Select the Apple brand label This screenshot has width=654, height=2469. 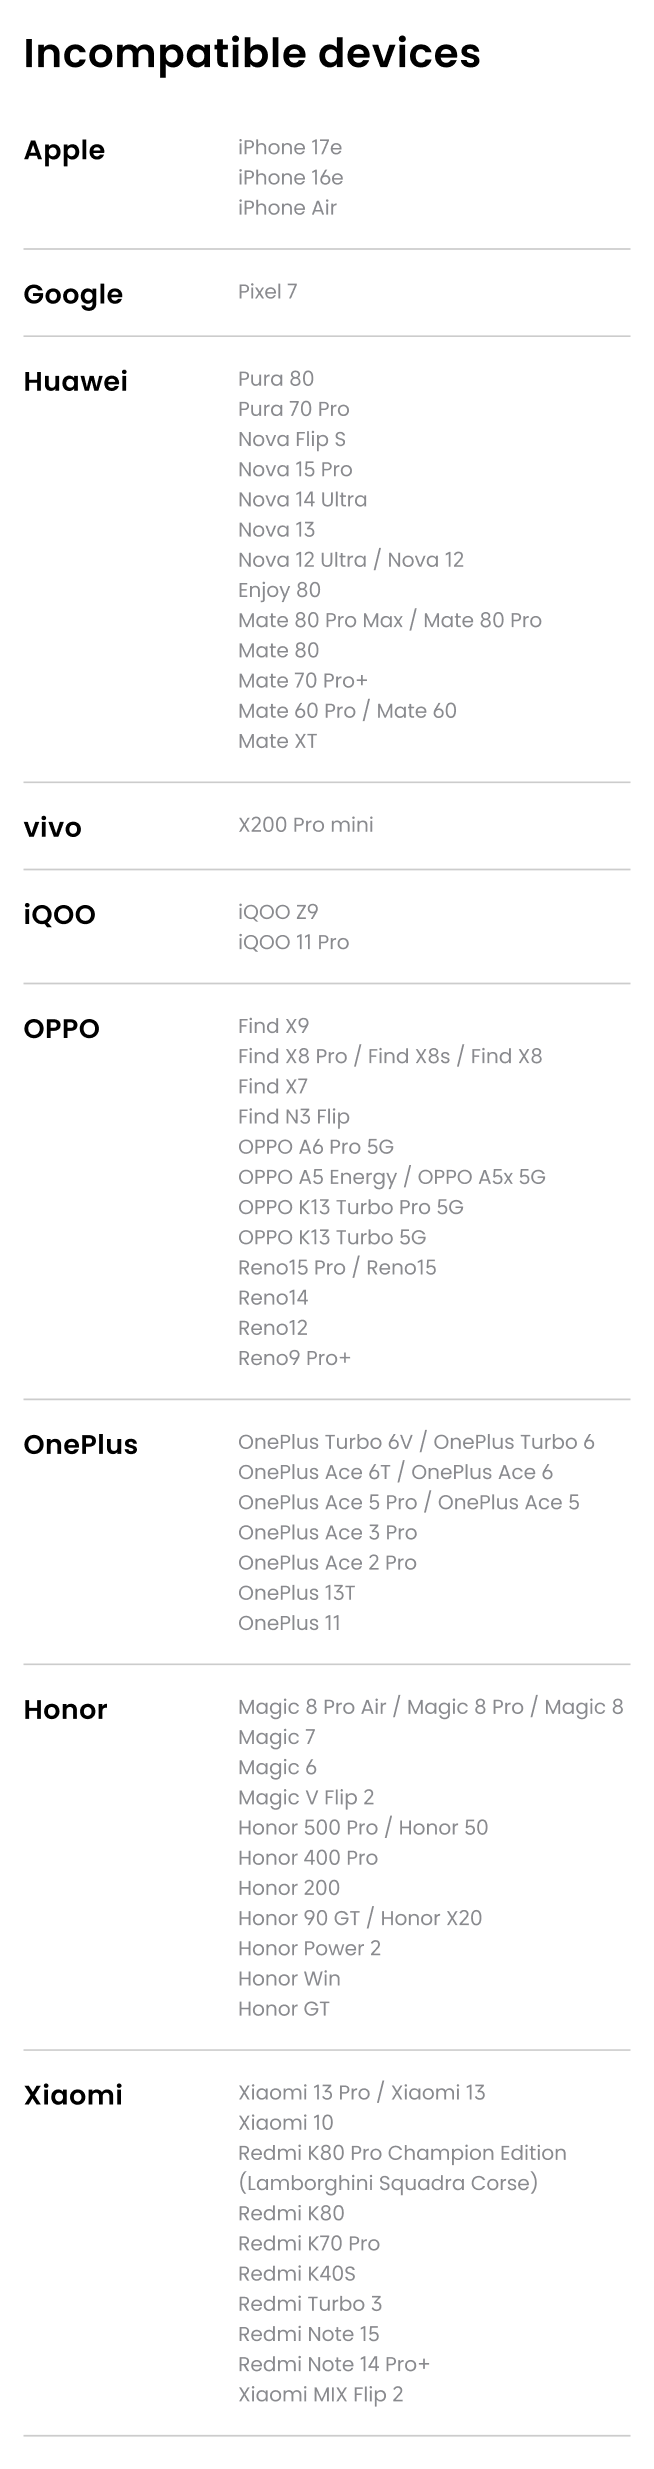click(x=64, y=151)
